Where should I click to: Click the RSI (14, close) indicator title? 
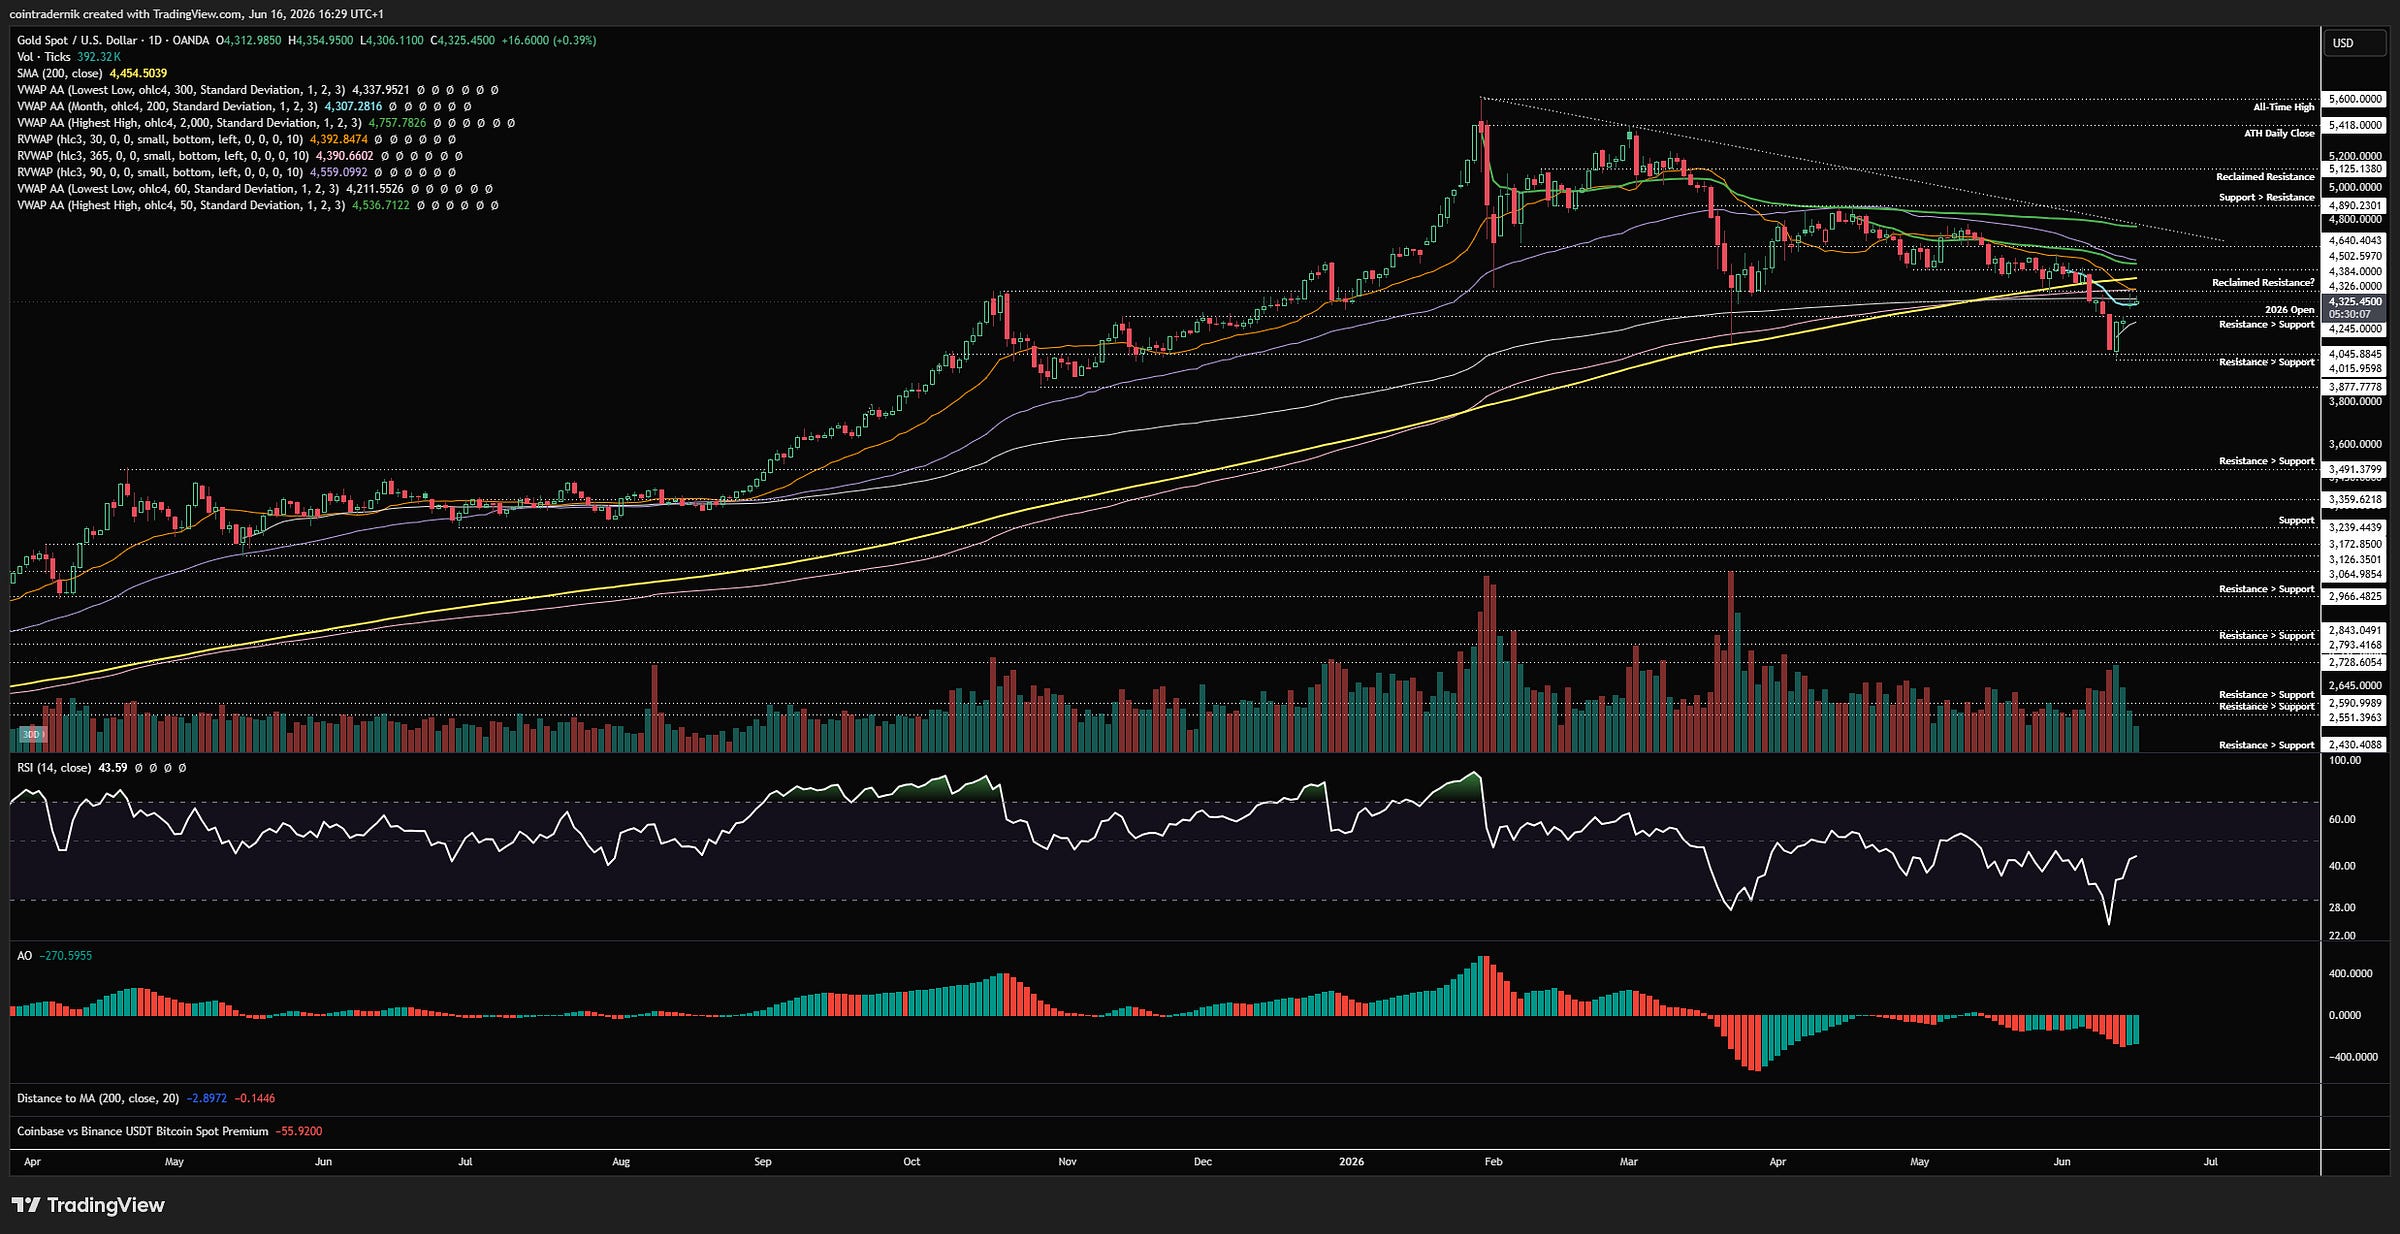point(54,768)
